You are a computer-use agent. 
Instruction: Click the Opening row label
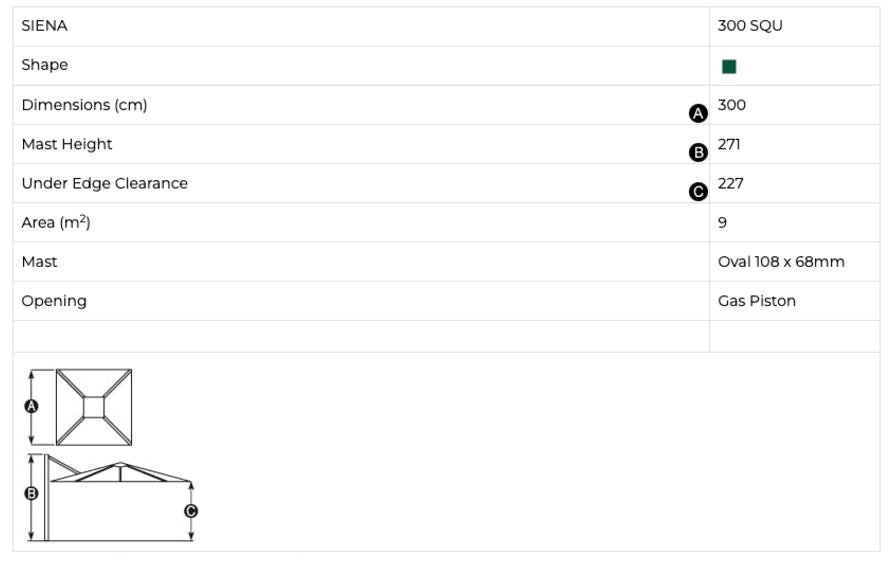[x=54, y=301]
